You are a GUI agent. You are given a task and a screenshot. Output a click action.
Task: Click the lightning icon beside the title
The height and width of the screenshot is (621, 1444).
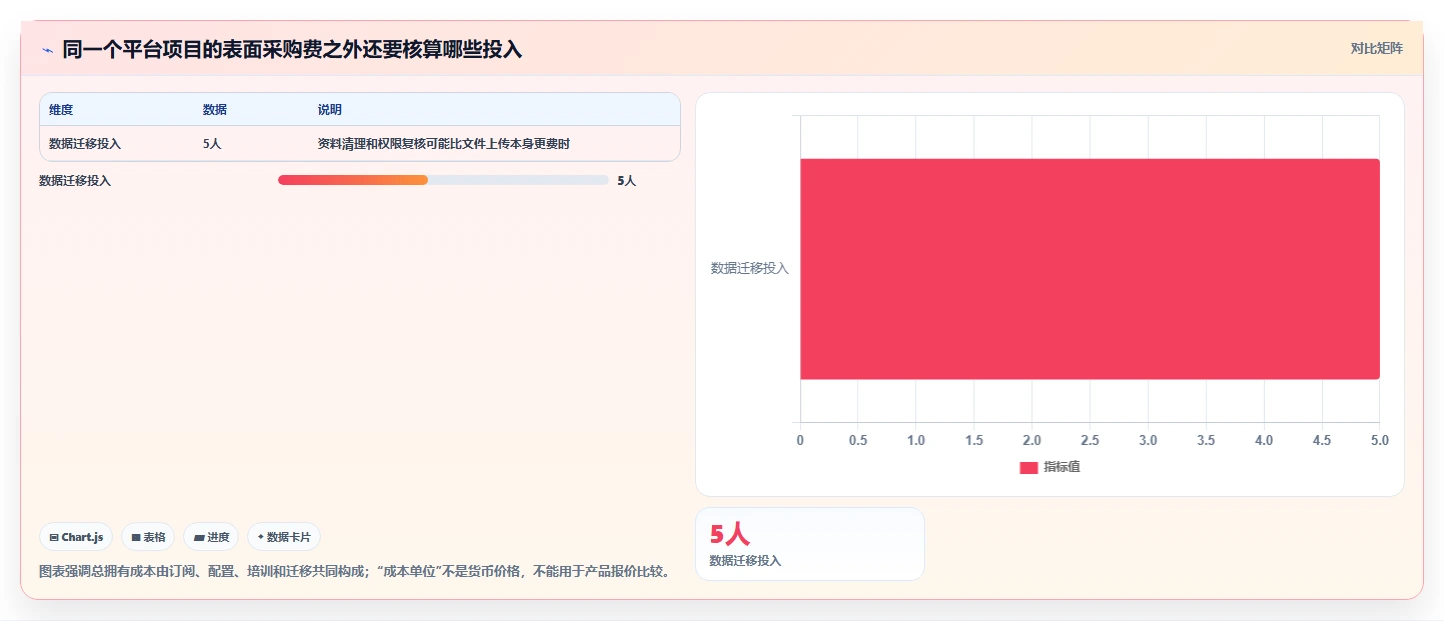coord(47,49)
